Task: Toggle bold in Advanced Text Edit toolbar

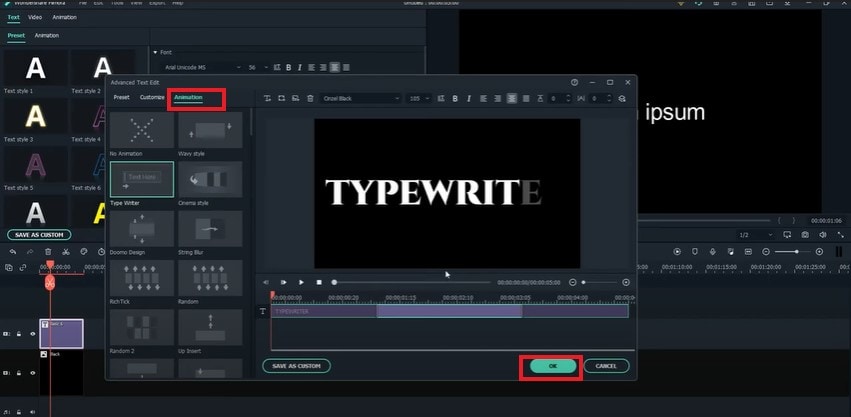Action: (x=455, y=98)
